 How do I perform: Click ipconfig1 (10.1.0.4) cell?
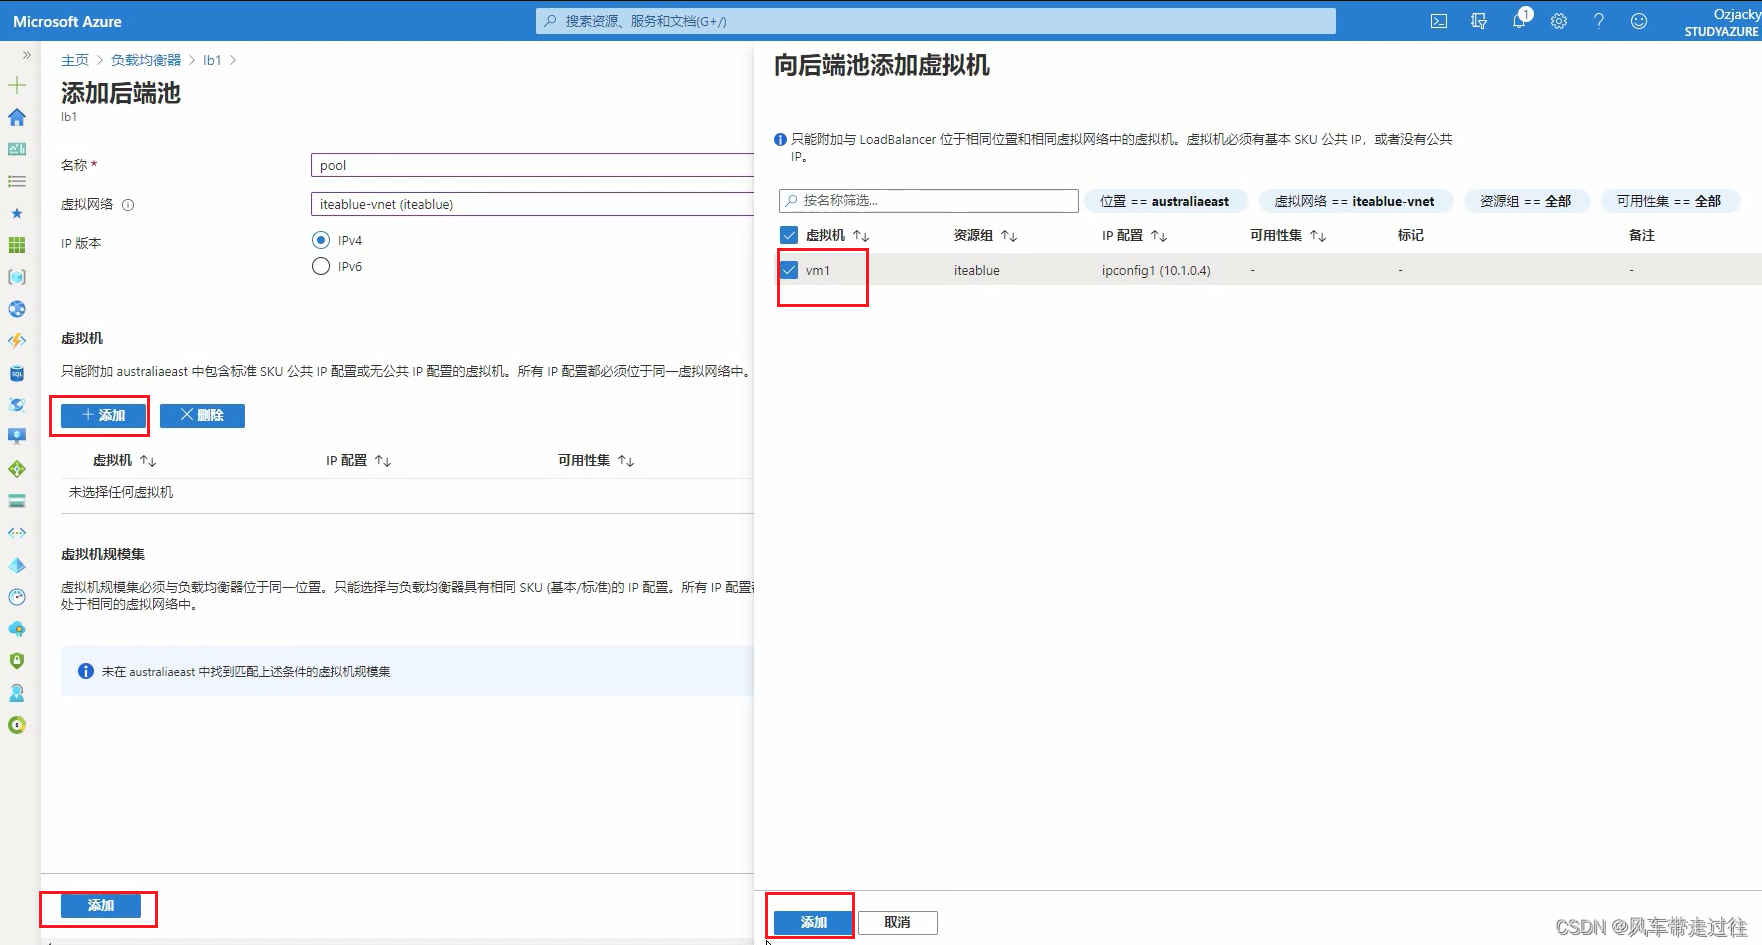[x=1156, y=270]
